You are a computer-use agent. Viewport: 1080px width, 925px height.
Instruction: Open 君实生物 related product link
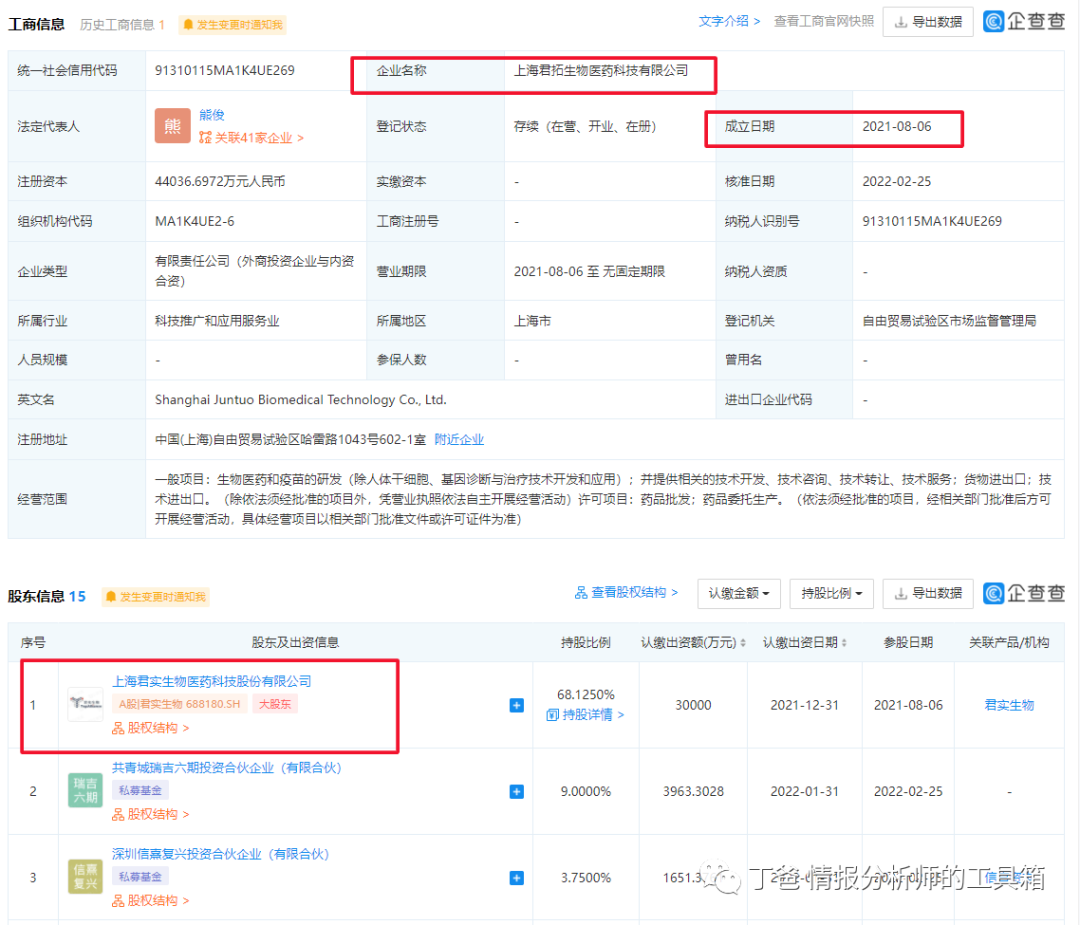[1009, 705]
